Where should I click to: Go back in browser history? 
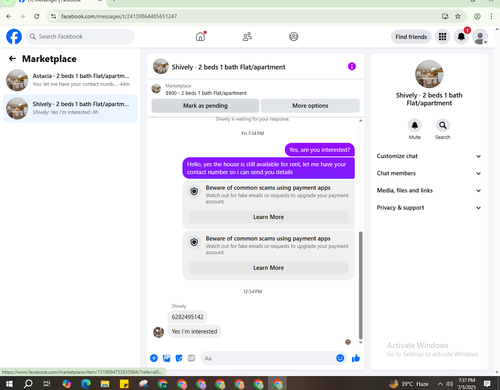[x=9, y=16]
